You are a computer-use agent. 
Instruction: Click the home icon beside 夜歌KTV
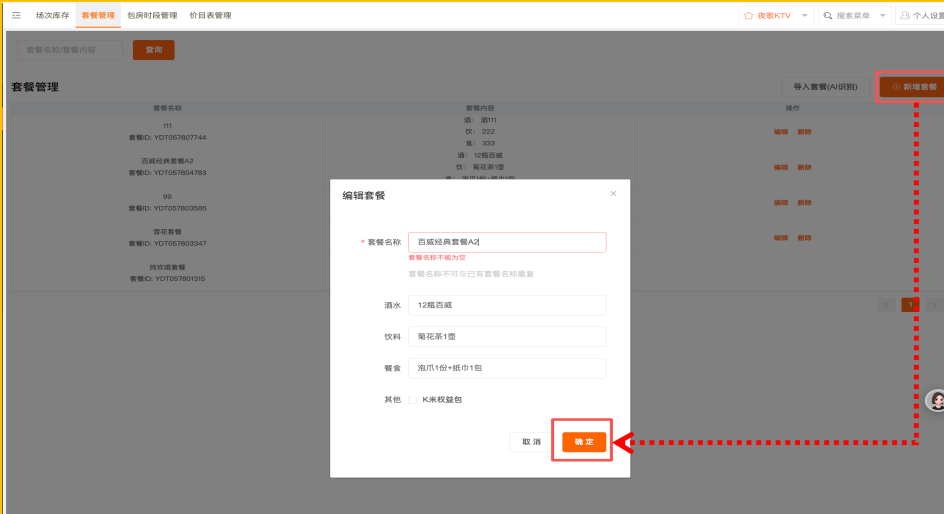(x=748, y=15)
